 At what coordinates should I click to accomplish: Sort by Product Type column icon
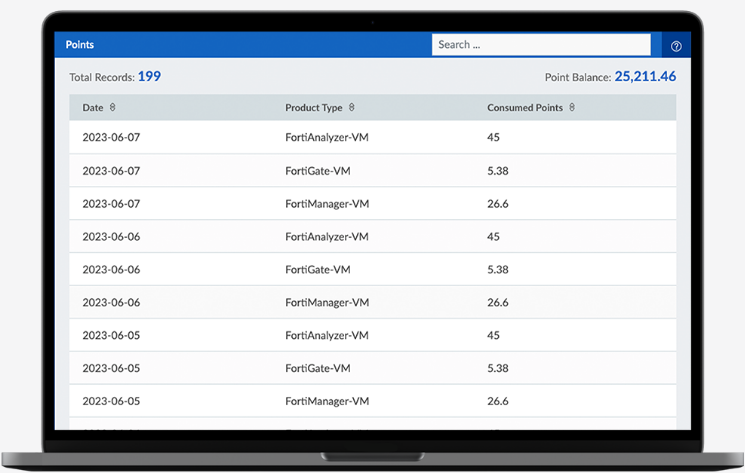tap(352, 107)
